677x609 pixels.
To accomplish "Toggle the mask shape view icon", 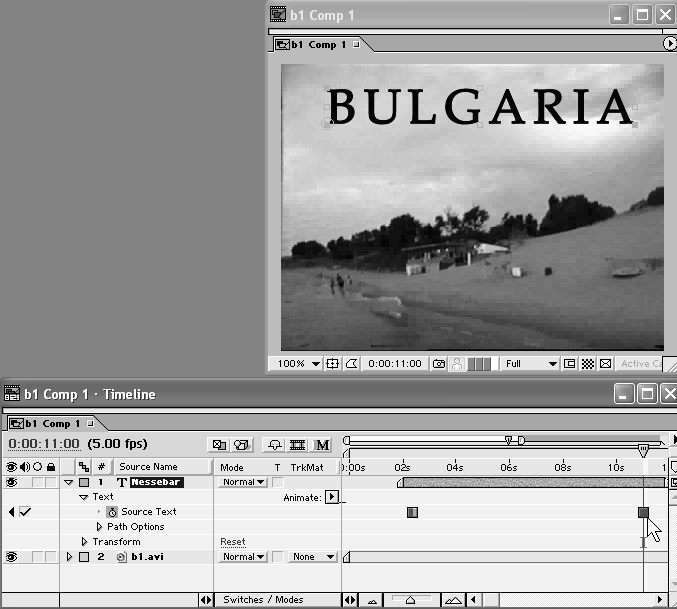I will (x=351, y=364).
